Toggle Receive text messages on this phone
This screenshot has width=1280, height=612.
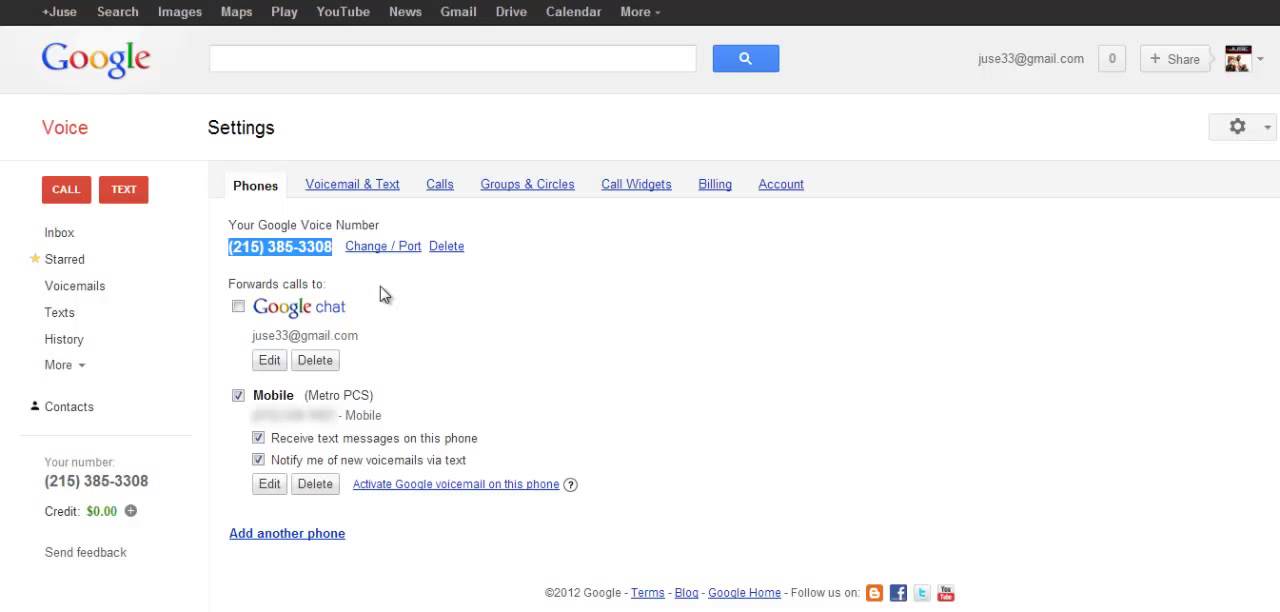point(258,438)
